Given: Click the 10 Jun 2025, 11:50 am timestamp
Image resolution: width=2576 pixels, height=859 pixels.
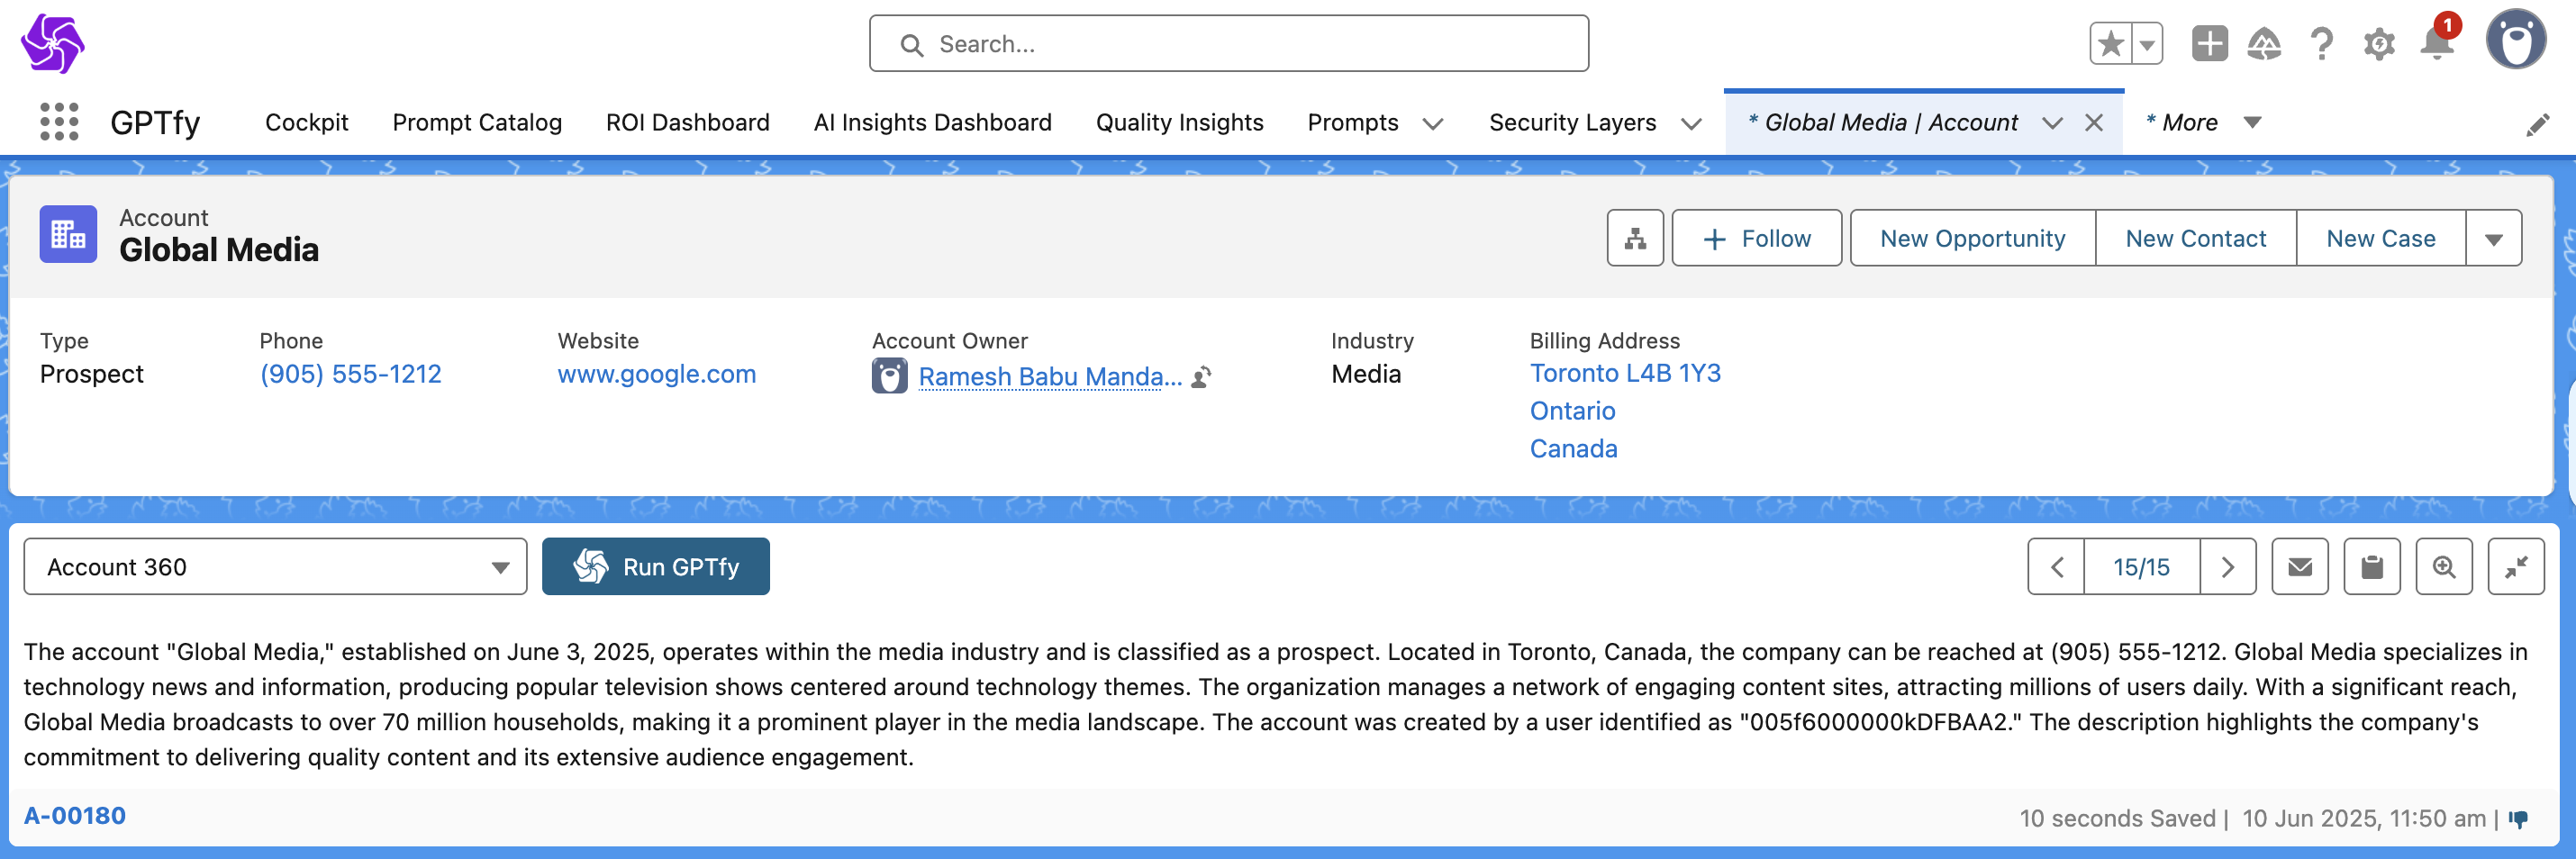Looking at the screenshot, I should (x=2364, y=819).
